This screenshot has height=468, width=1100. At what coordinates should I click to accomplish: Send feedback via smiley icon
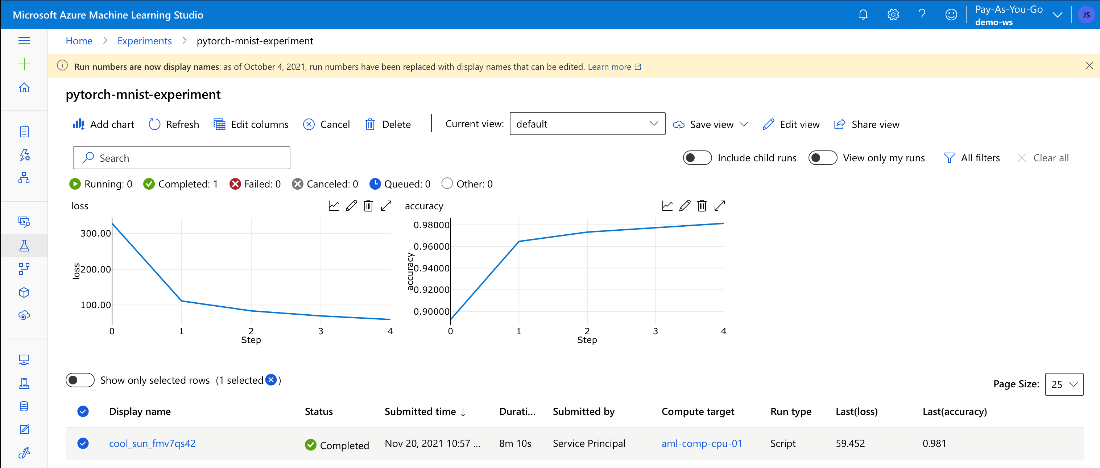pos(951,14)
